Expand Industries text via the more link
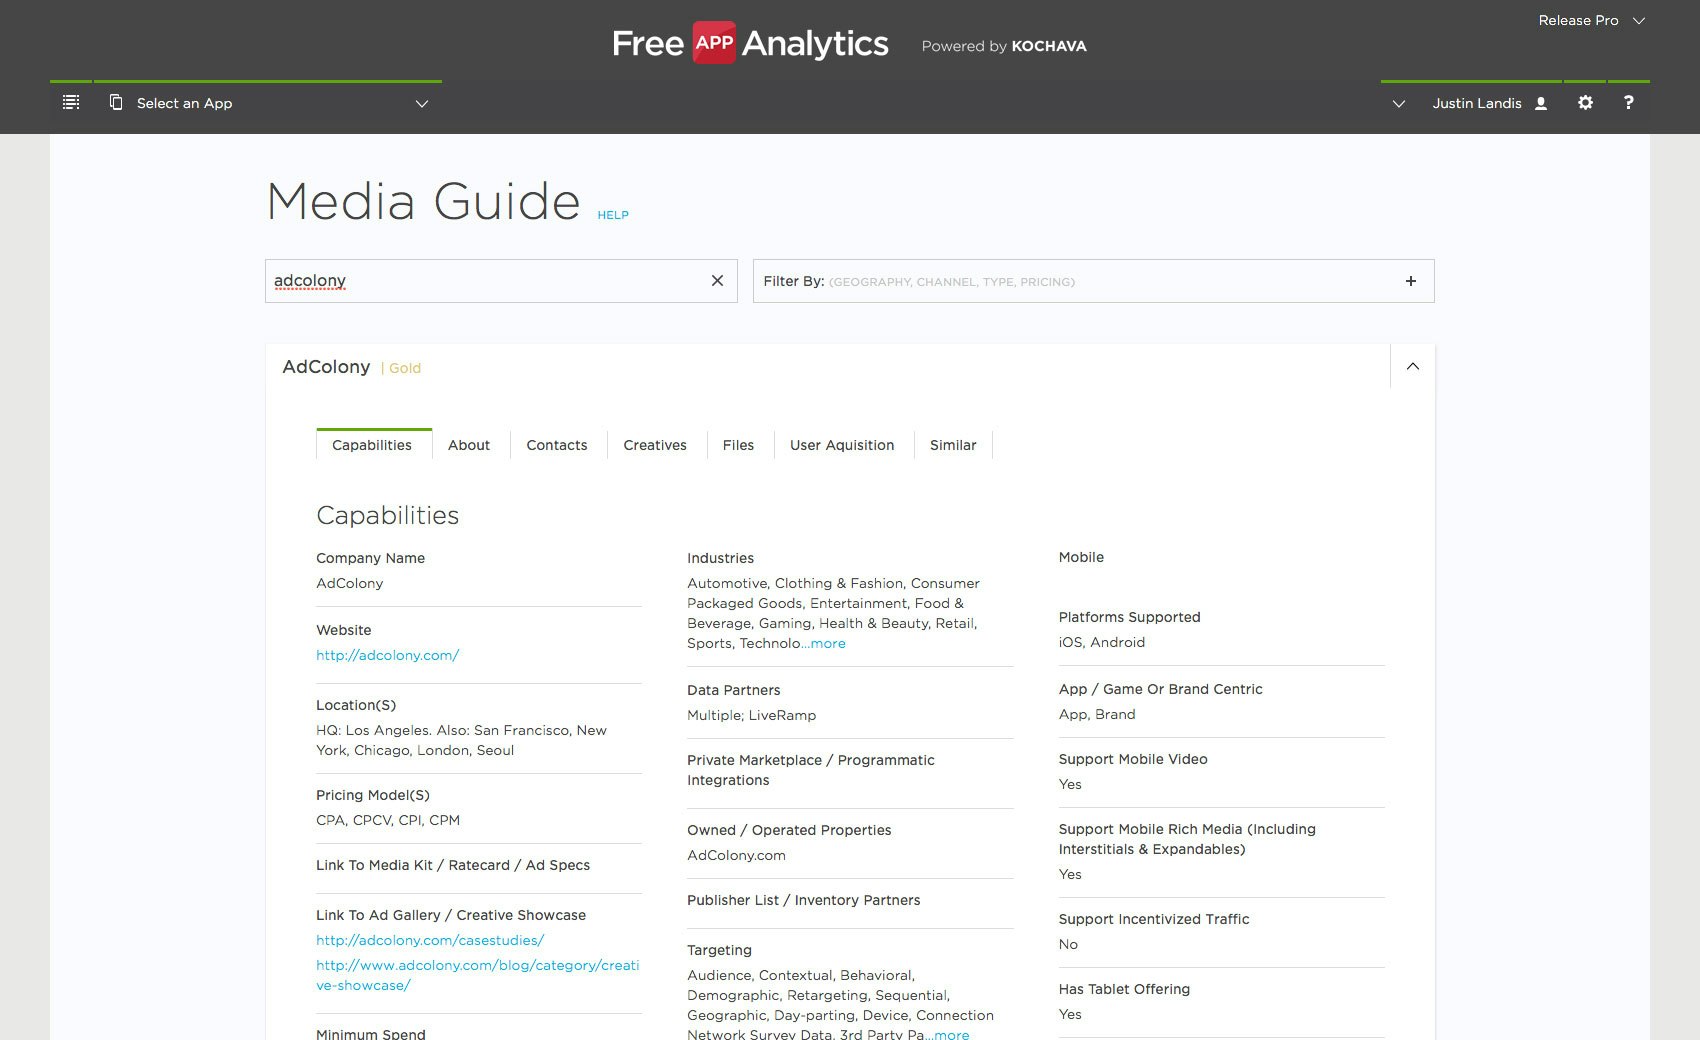Screen dimensions: 1700x1040 pos(826,643)
